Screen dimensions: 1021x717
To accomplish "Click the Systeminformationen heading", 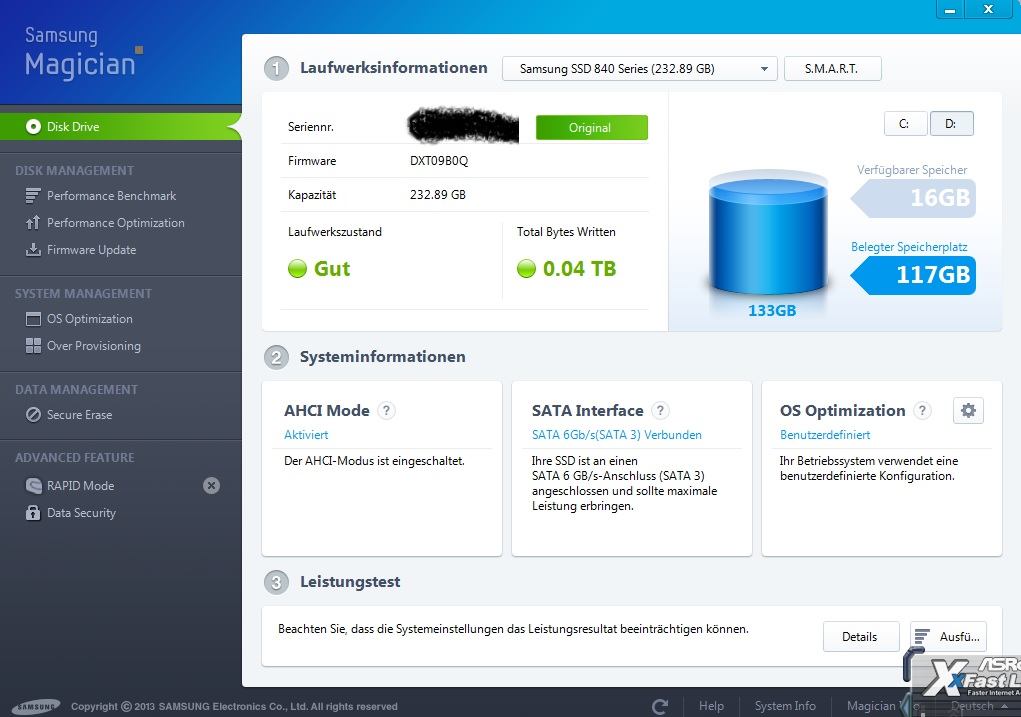I will 382,357.
